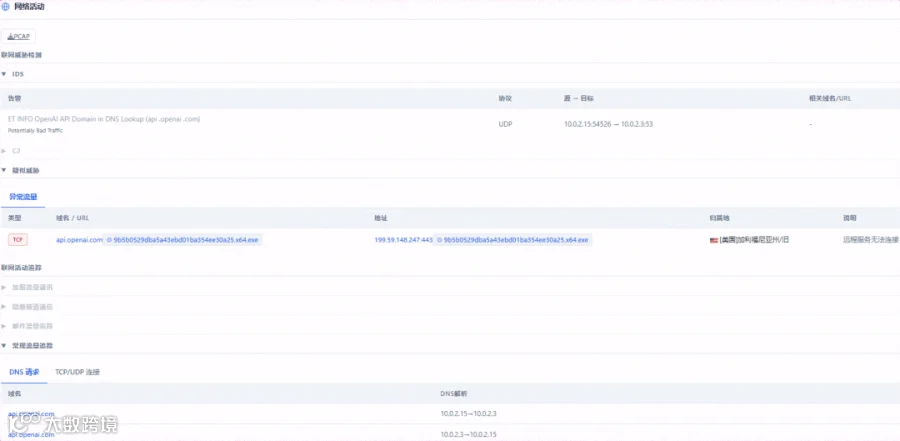
Task: Click 10.0.2.15:54526 → 10.0.2.3:53 cell
Action: tap(608, 124)
